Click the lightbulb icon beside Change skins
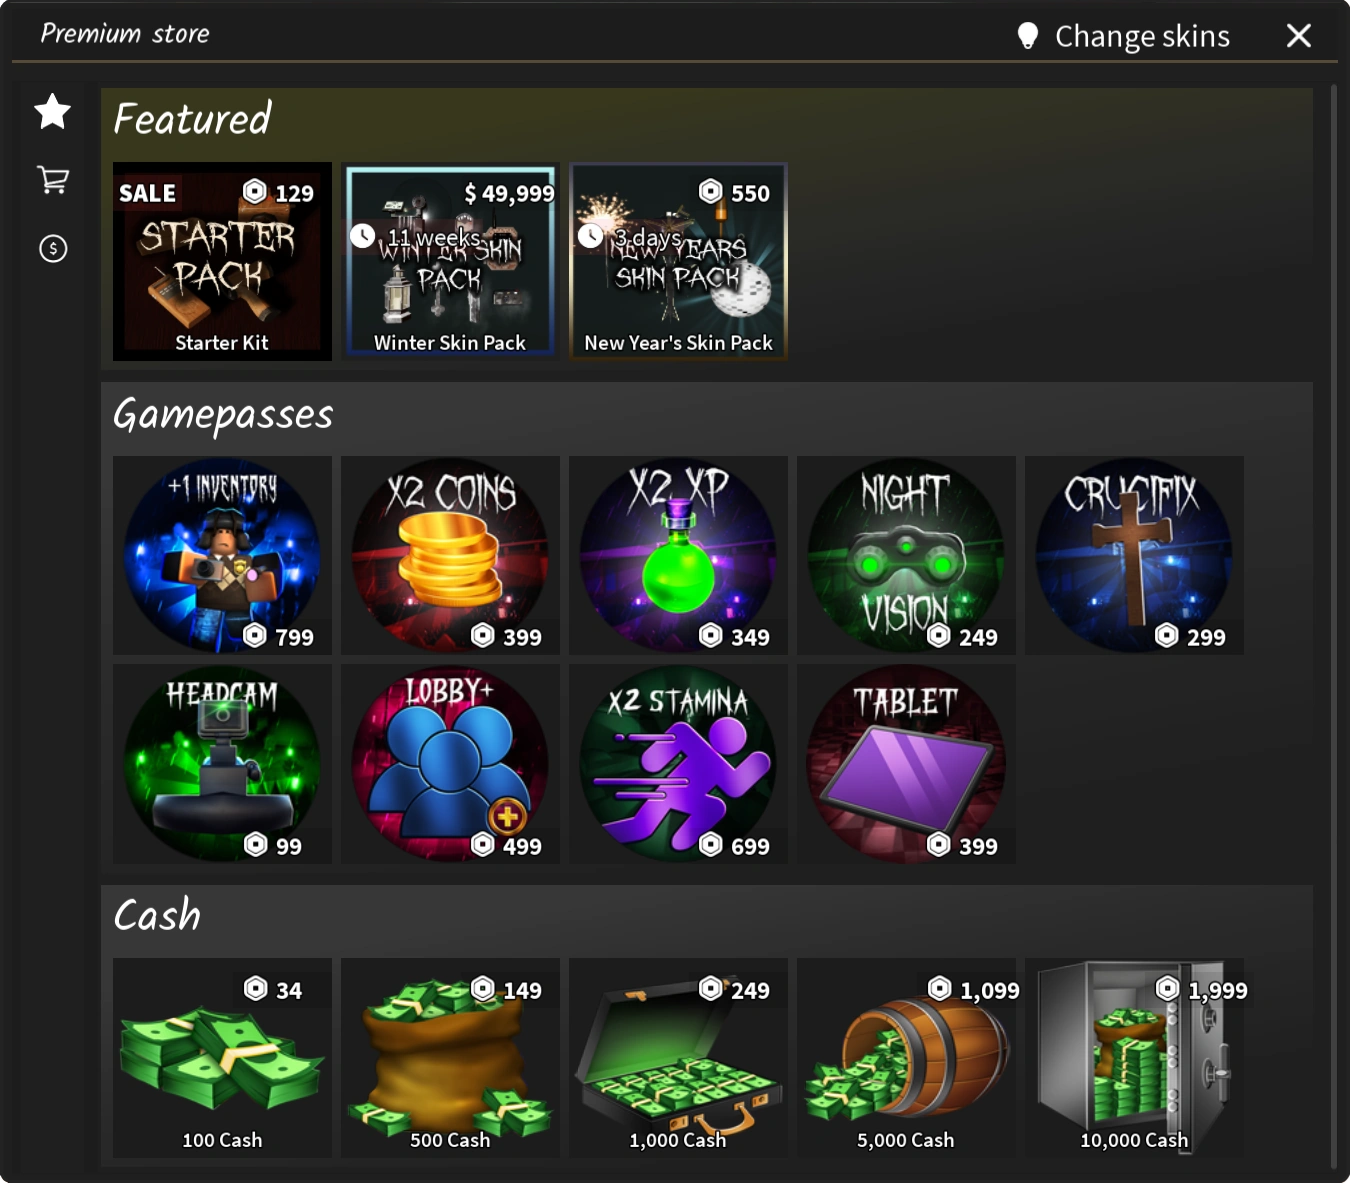The width and height of the screenshot is (1350, 1183). coord(1028,36)
